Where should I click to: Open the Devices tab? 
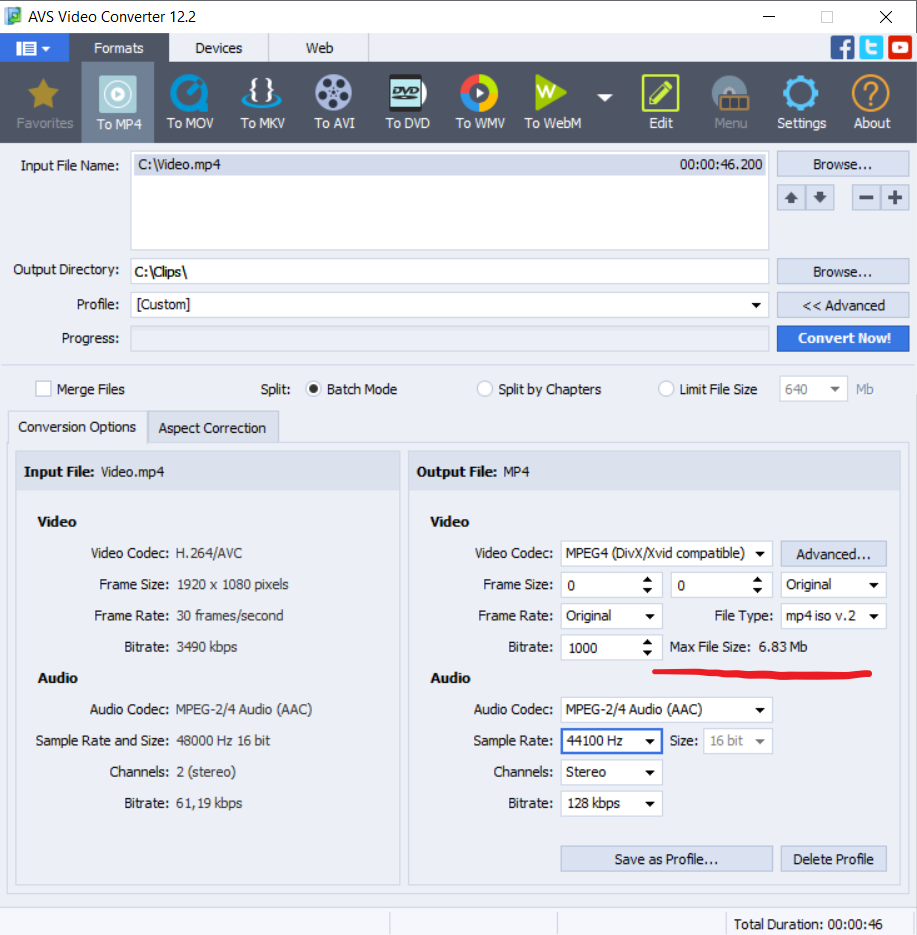tap(218, 48)
